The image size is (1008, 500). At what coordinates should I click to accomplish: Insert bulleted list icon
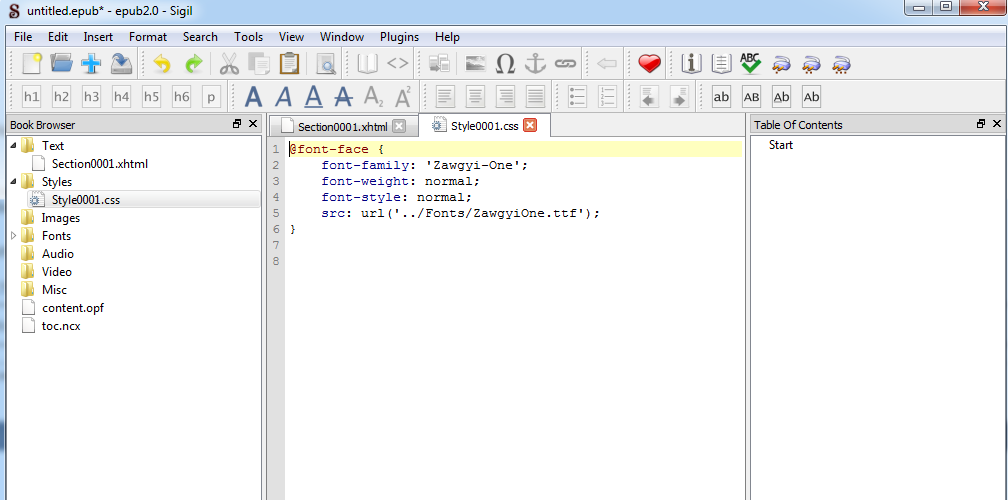pos(577,97)
